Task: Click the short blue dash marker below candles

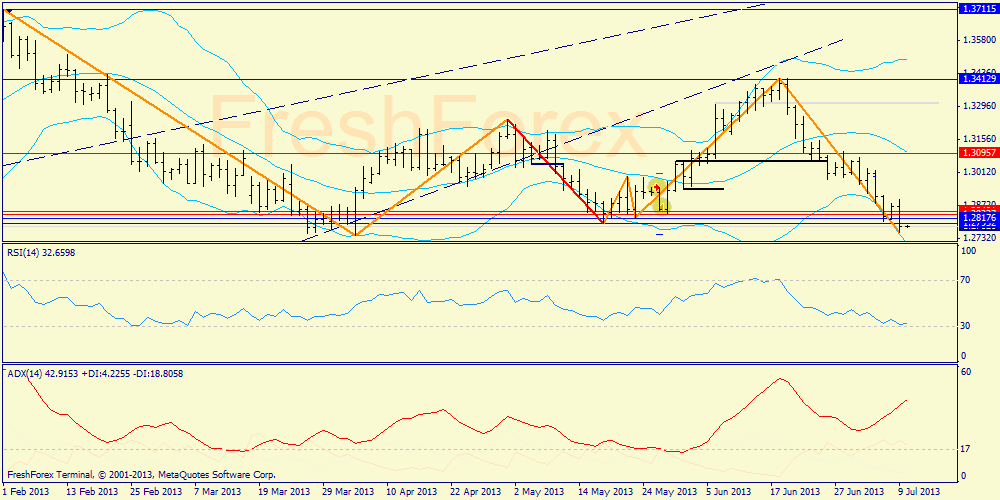Action: tap(660, 234)
